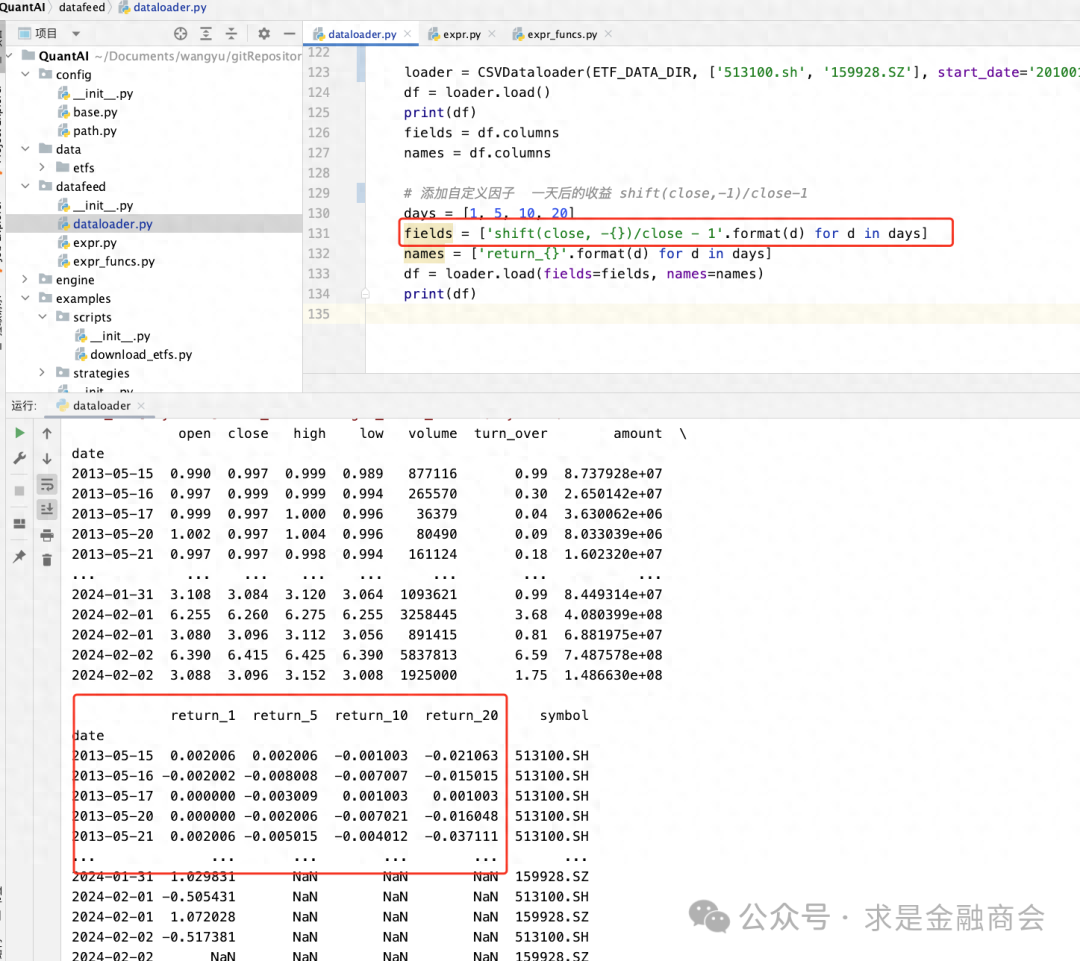Click 'fields = df.columns' on line 126
Image resolution: width=1080 pixels, height=961 pixels.
coord(481,132)
